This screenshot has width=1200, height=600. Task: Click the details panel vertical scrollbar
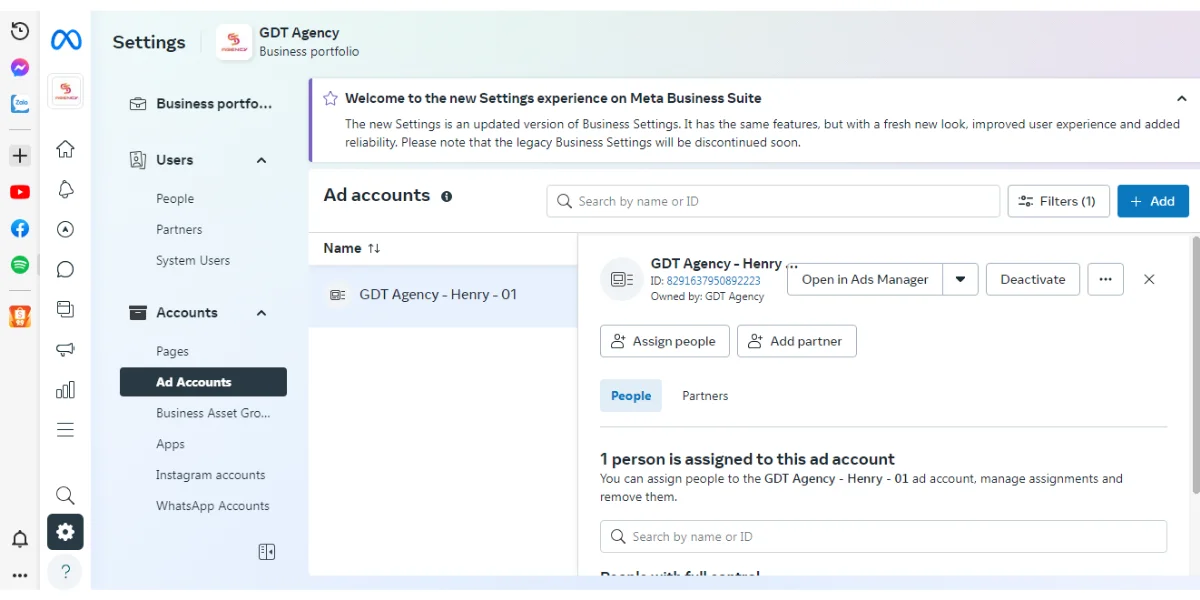(x=1195, y=365)
